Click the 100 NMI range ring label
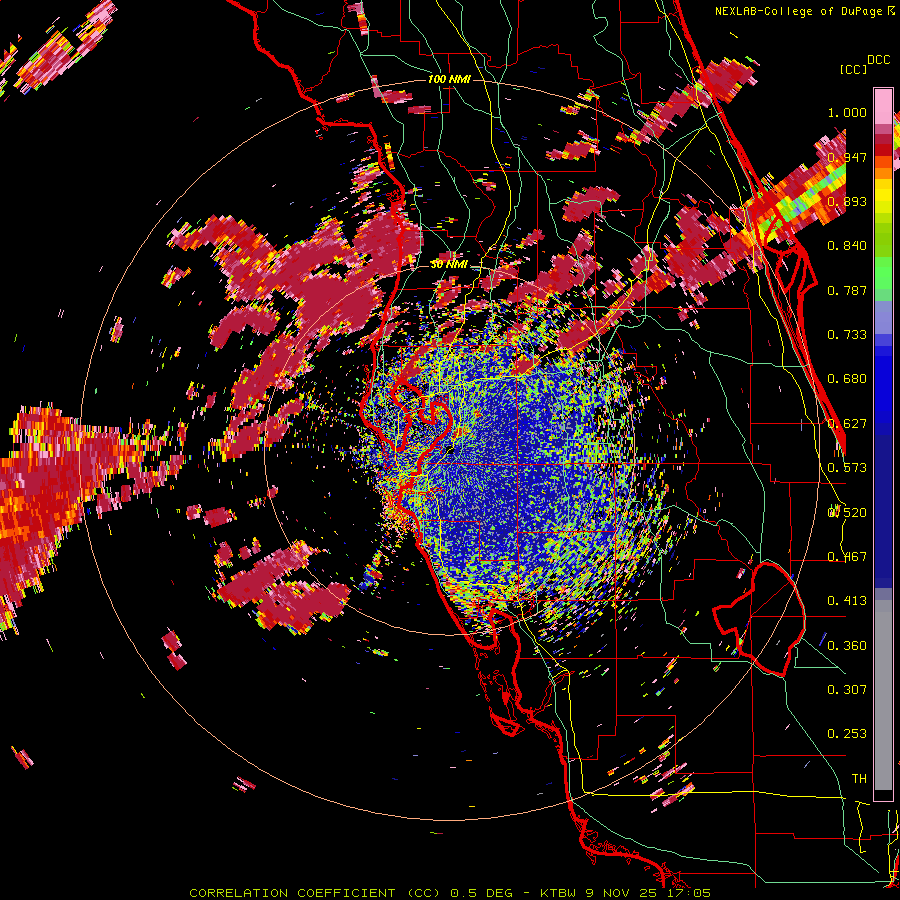 pyautogui.click(x=449, y=79)
